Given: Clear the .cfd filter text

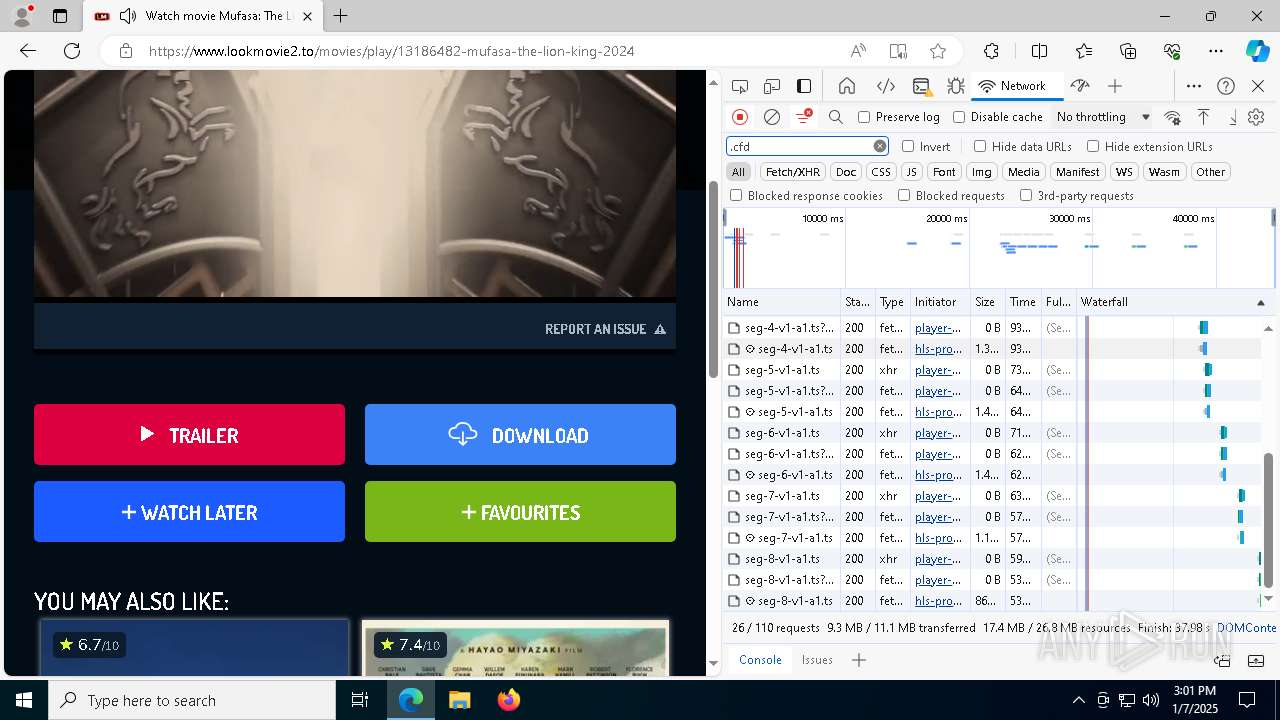Looking at the screenshot, I should tap(880, 146).
